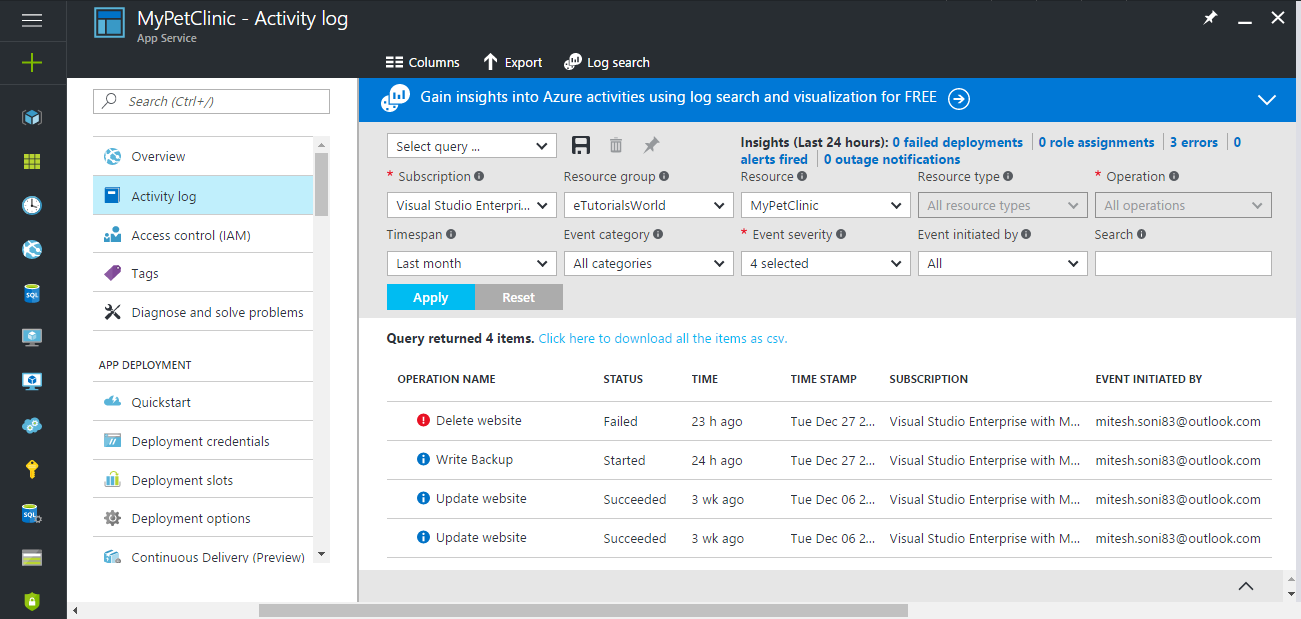1301x619 pixels.
Task: Click the OPERATION NAME column header
Action: pos(446,379)
